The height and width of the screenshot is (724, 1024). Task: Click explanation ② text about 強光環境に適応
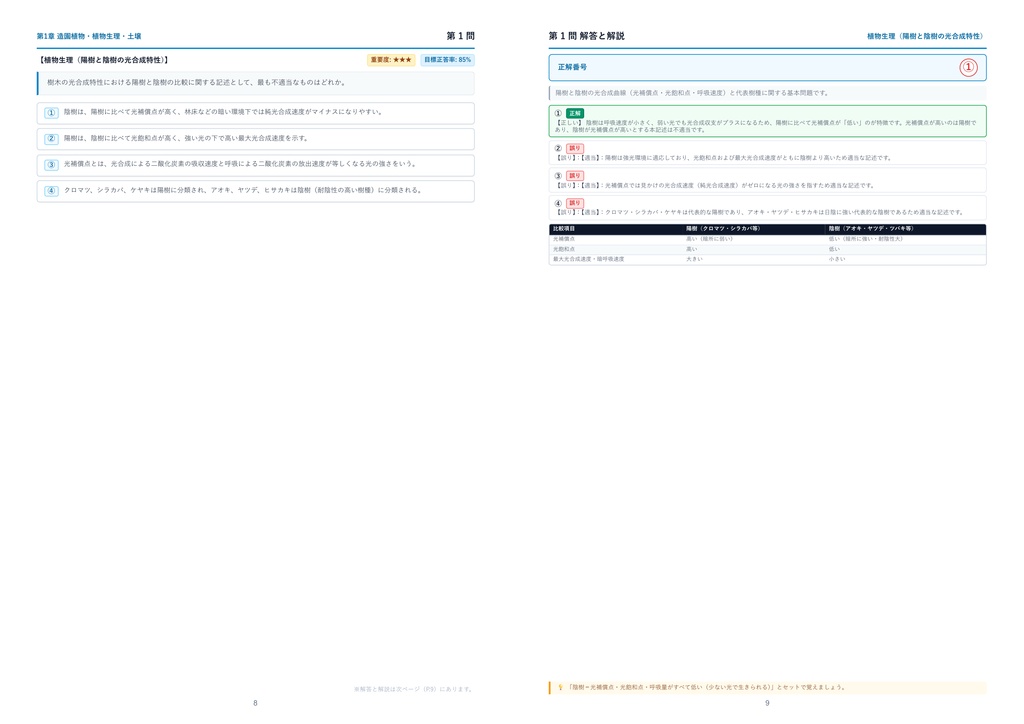click(723, 158)
